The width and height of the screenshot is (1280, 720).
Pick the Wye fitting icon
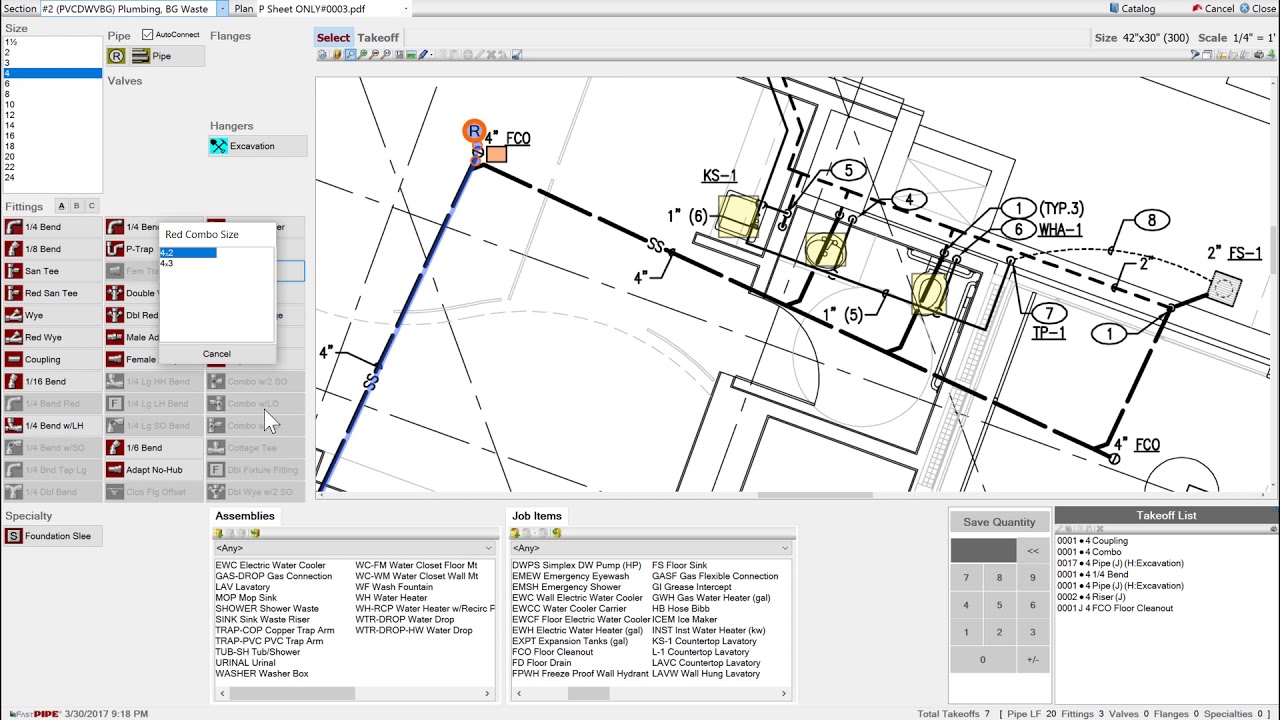click(x=14, y=315)
